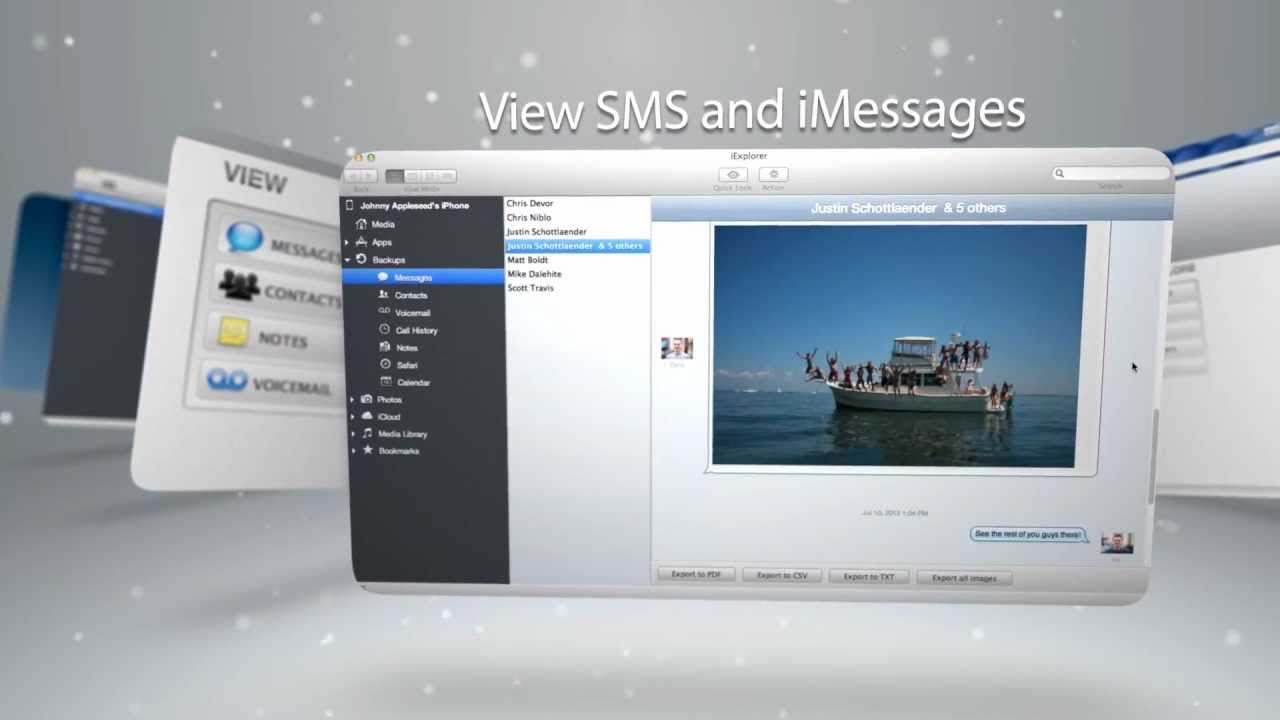Click Messages bubble icon in VIEW panel
Image resolution: width=1280 pixels, height=720 pixels.
tap(245, 238)
